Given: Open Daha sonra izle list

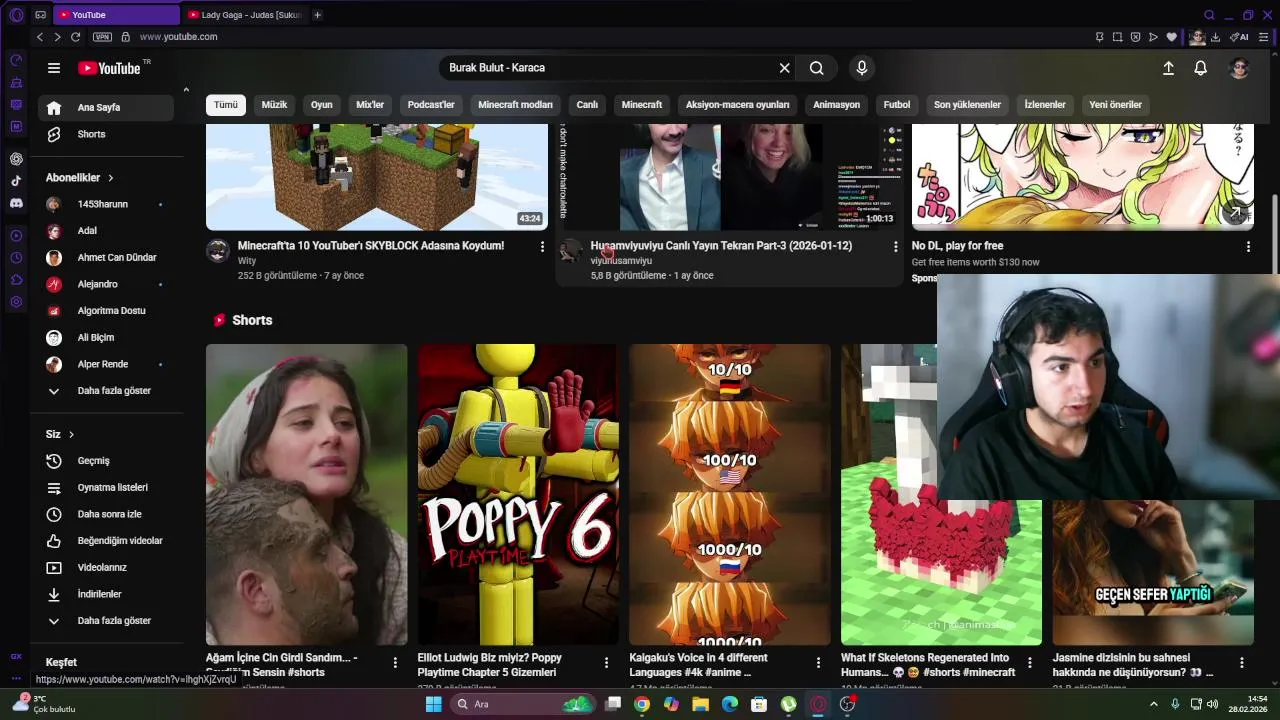Looking at the screenshot, I should tap(106, 514).
